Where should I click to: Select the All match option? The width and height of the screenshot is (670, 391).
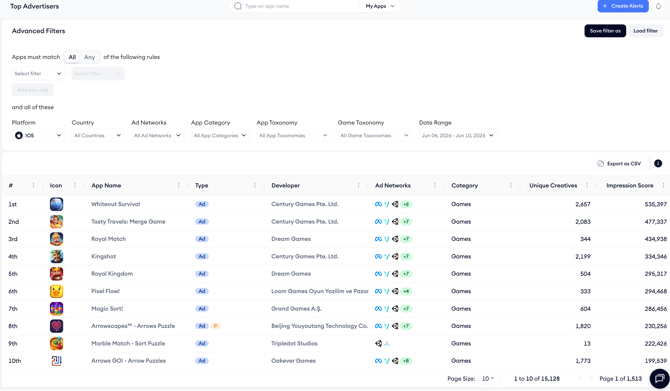pos(72,57)
